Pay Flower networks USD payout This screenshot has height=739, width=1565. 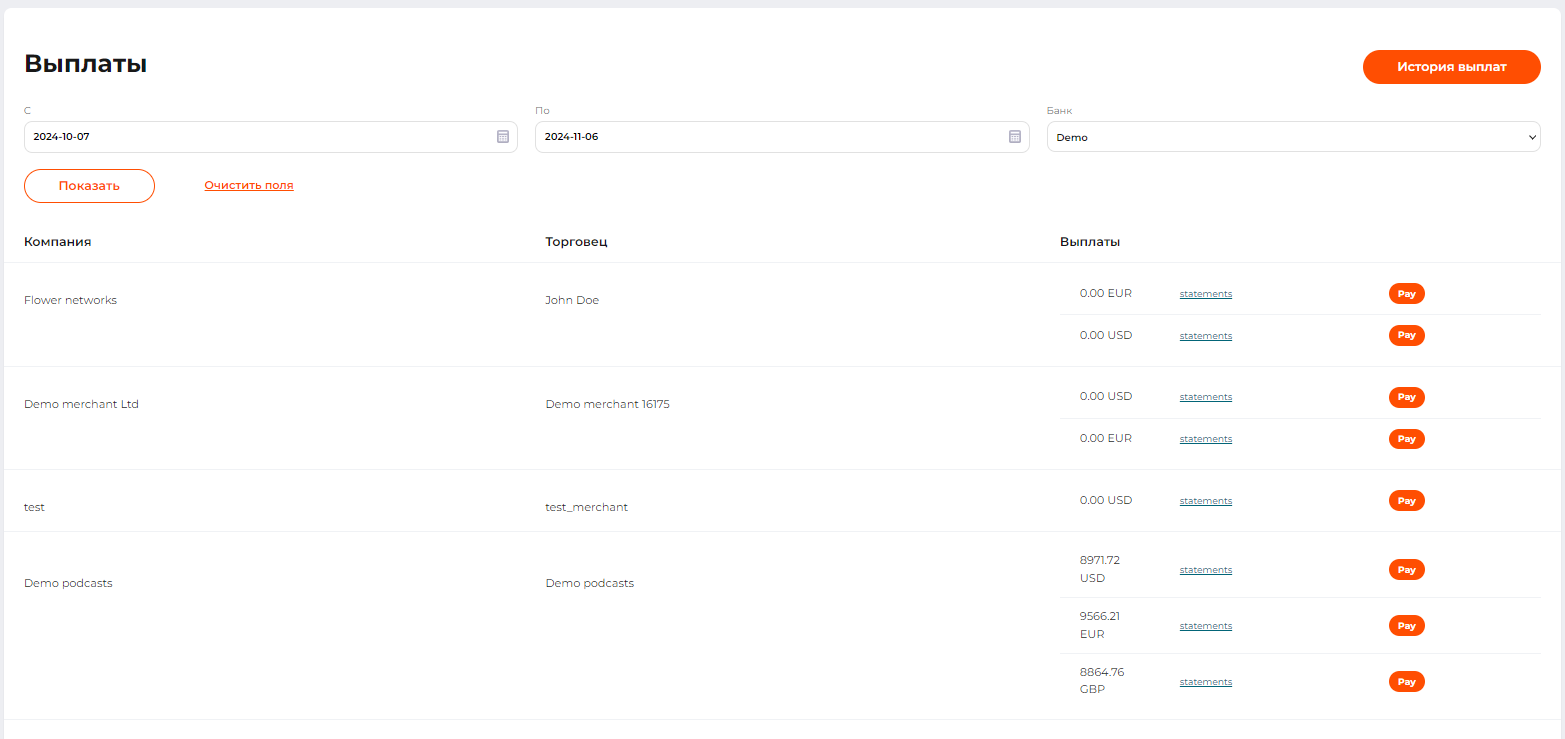1406,336
